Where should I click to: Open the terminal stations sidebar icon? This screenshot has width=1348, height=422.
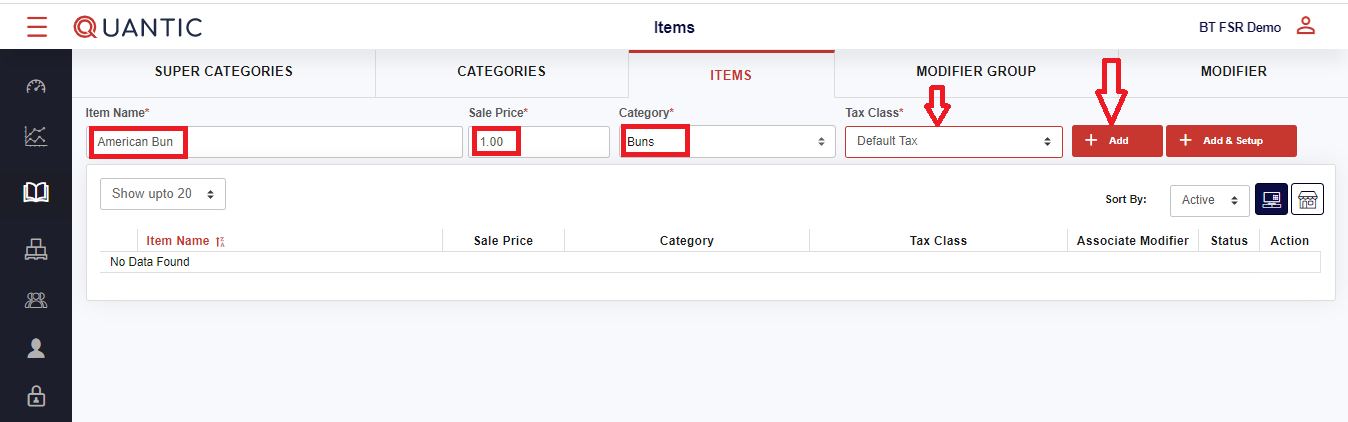pos(36,249)
